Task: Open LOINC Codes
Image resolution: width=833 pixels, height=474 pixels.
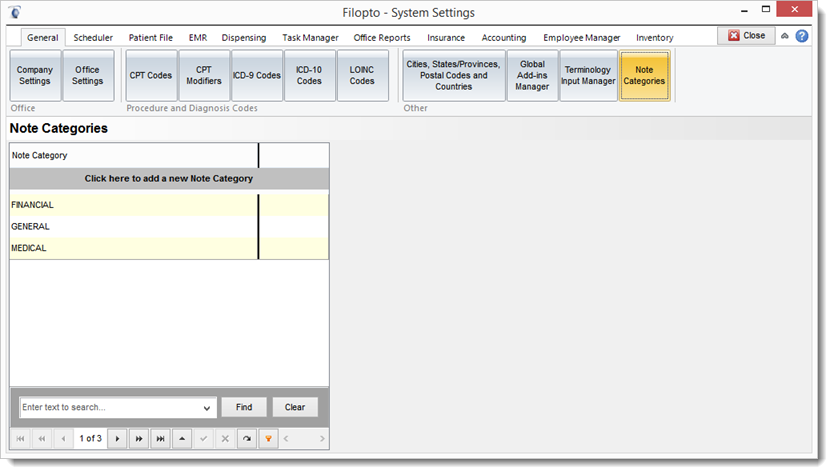Action: point(362,75)
